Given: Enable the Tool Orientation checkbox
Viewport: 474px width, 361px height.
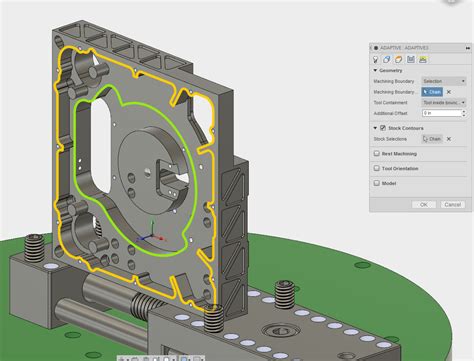Looking at the screenshot, I should (x=377, y=168).
